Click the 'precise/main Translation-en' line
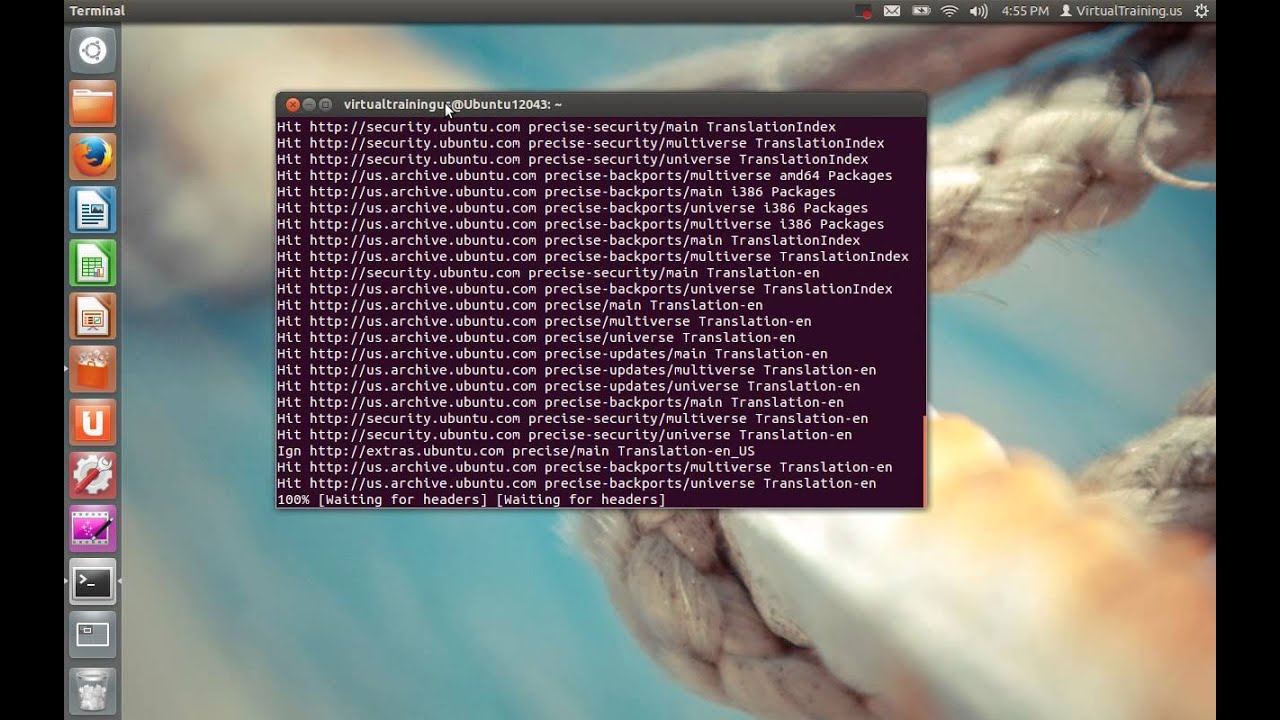 point(520,305)
